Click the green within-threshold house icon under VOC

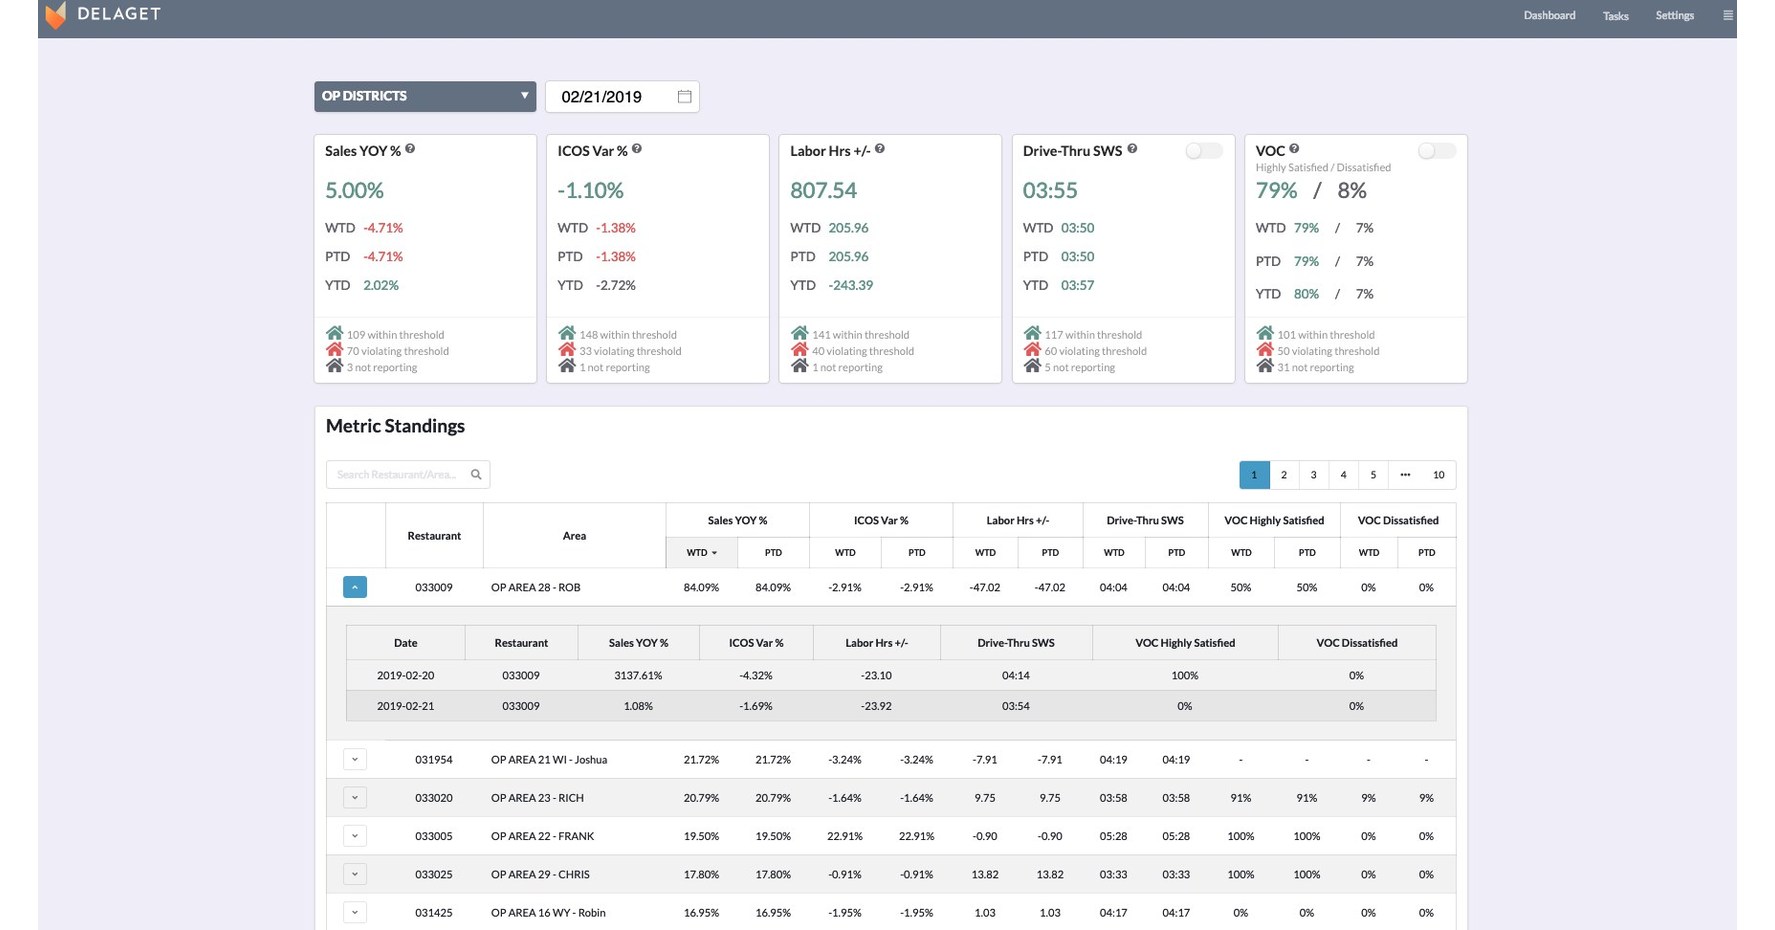[x=1265, y=333]
